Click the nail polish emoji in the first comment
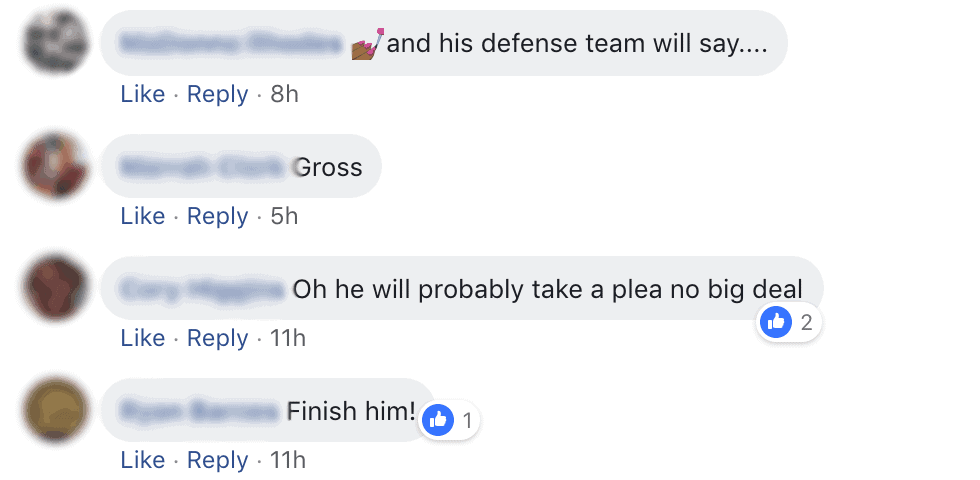The image size is (980, 480). pos(367,44)
